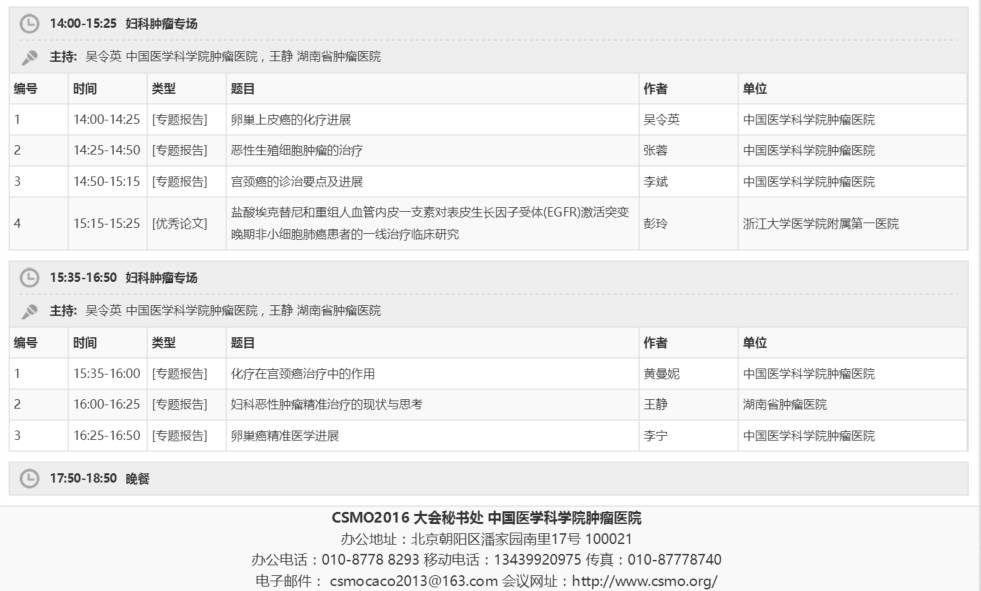Select author 李斌
Screen dimensions: 981x591
[x=656, y=182]
